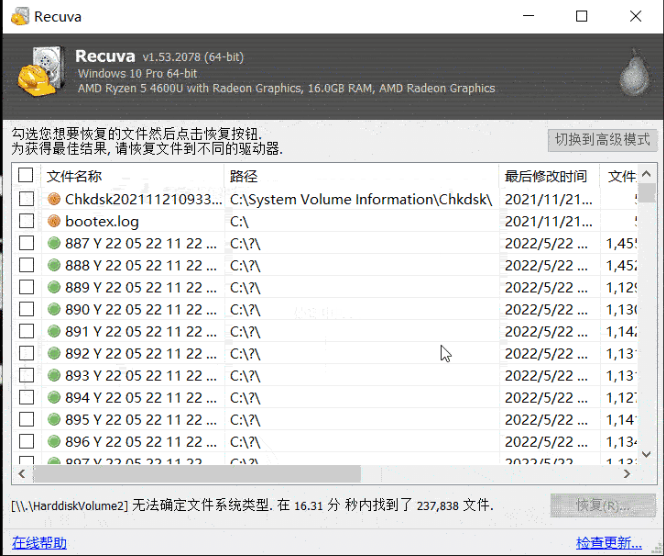The width and height of the screenshot is (664, 556).
Task: Click the green status dot for file 890 Y
Action: (x=54, y=309)
